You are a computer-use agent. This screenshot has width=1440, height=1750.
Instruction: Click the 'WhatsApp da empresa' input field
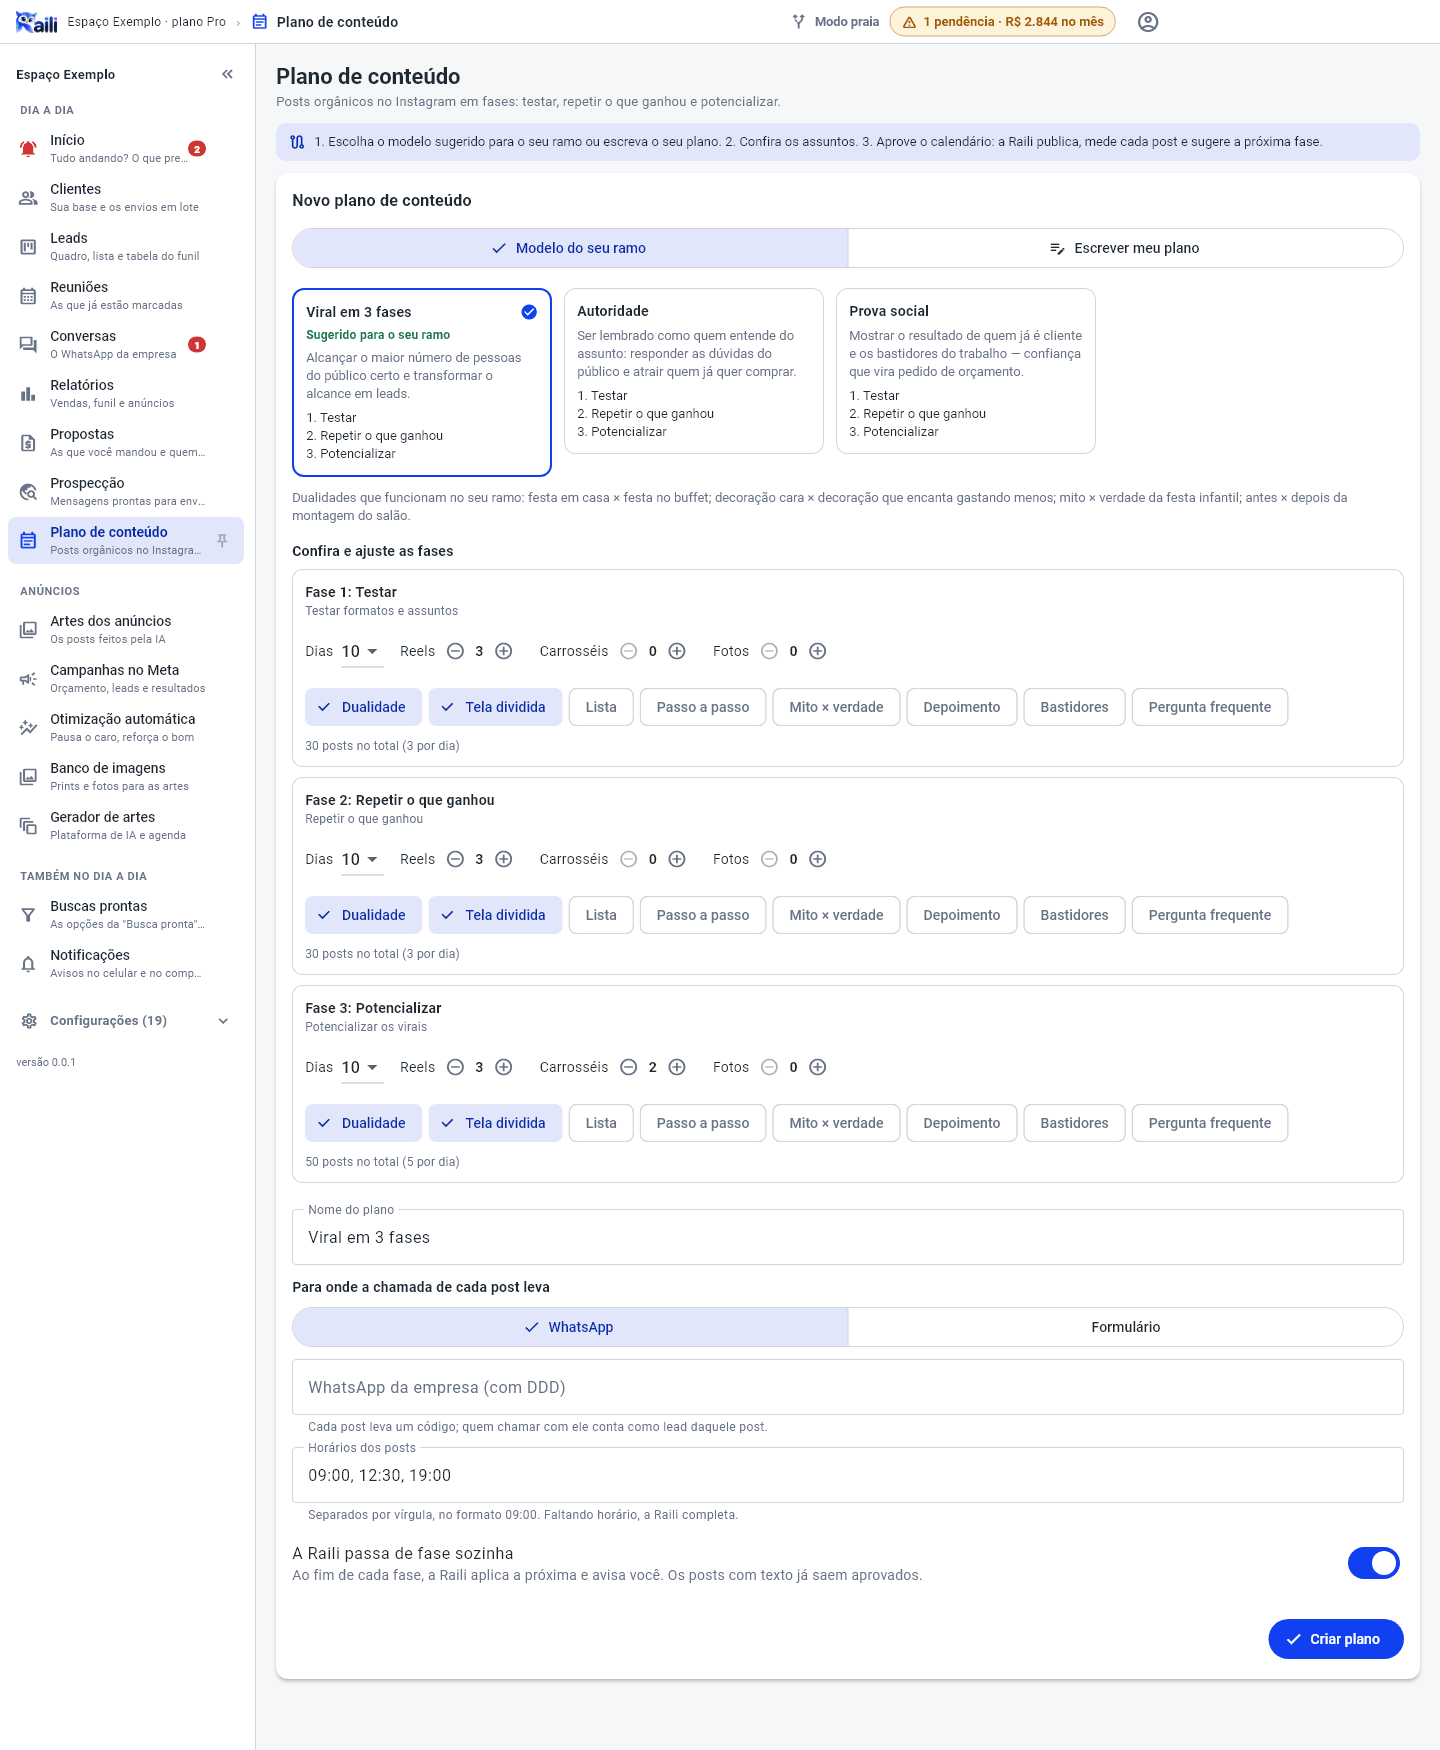click(x=848, y=1387)
